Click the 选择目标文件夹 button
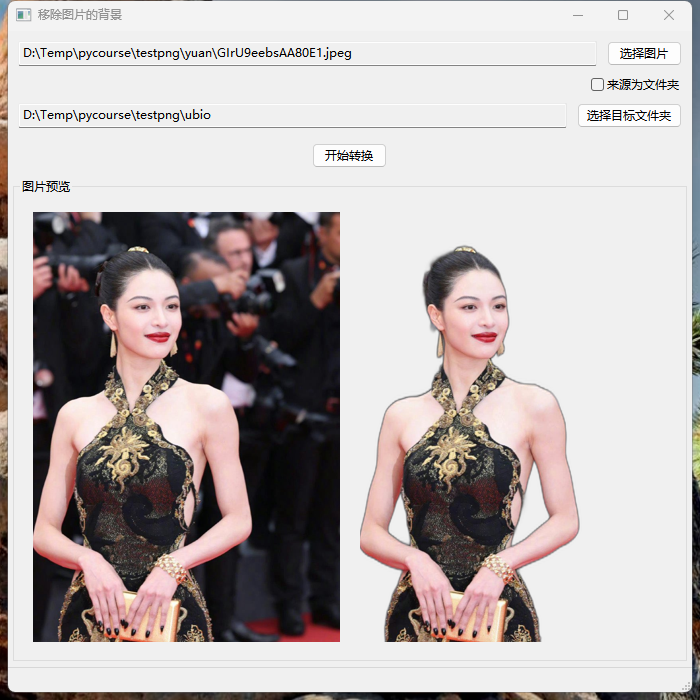 click(629, 116)
